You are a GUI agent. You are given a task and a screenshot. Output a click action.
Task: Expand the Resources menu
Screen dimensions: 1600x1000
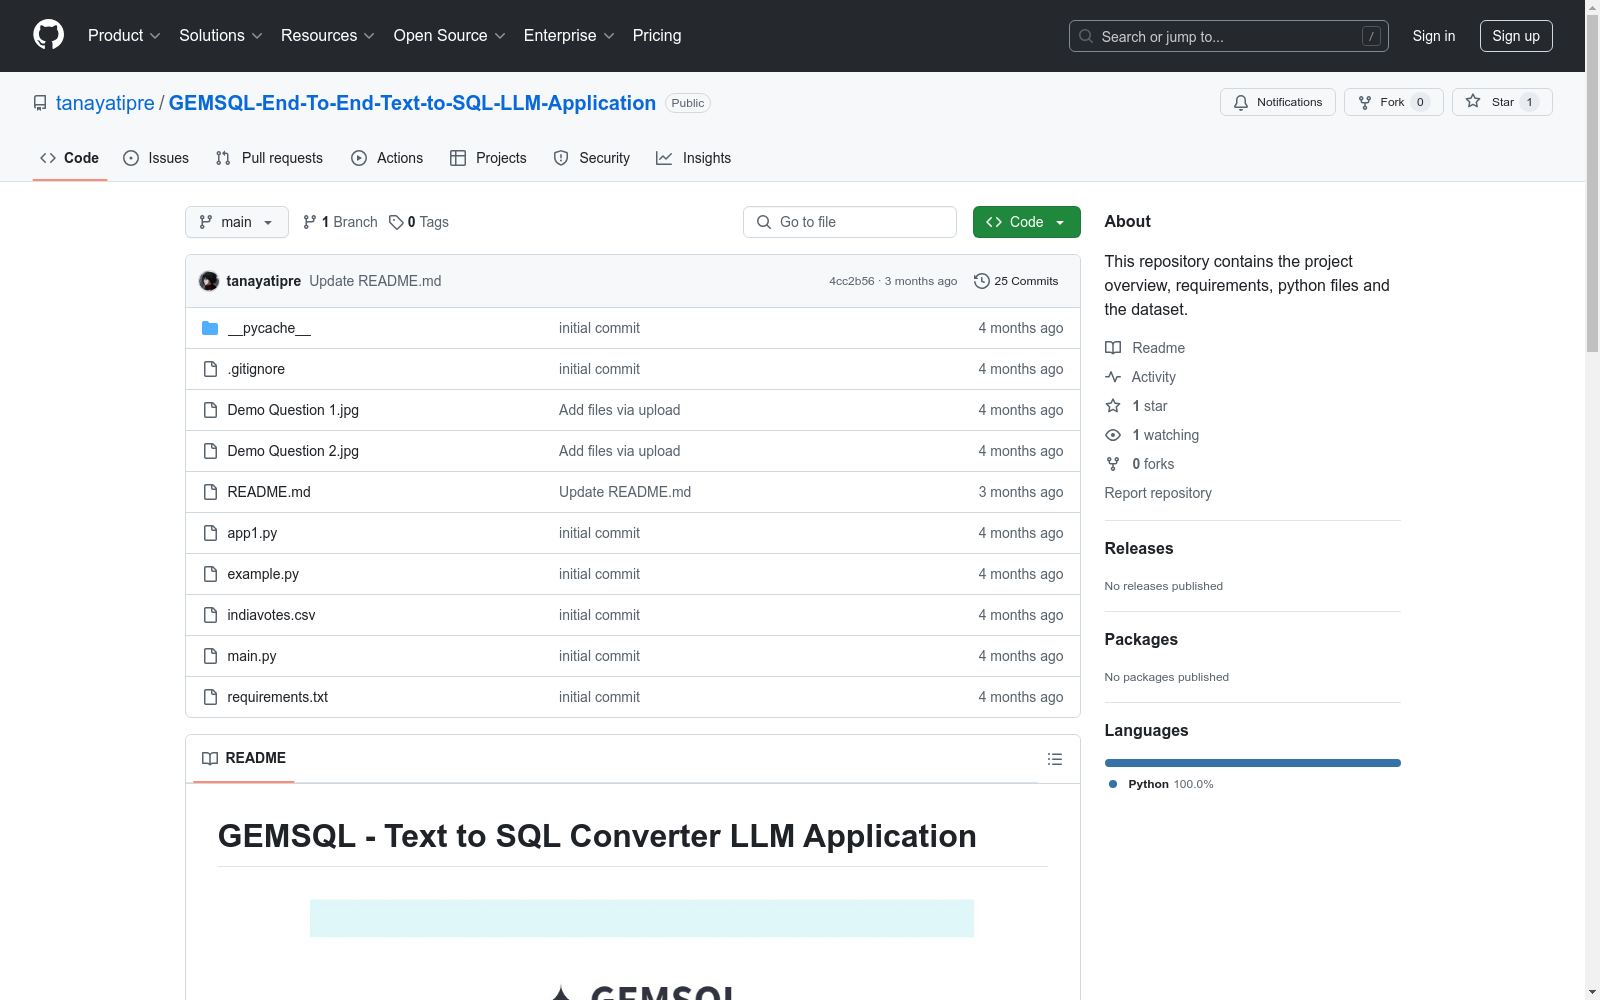click(328, 36)
